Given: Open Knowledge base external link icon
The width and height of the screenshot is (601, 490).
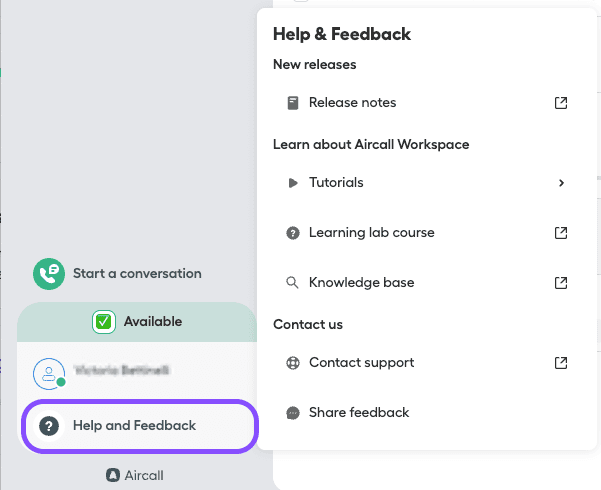Looking at the screenshot, I should (x=561, y=283).
